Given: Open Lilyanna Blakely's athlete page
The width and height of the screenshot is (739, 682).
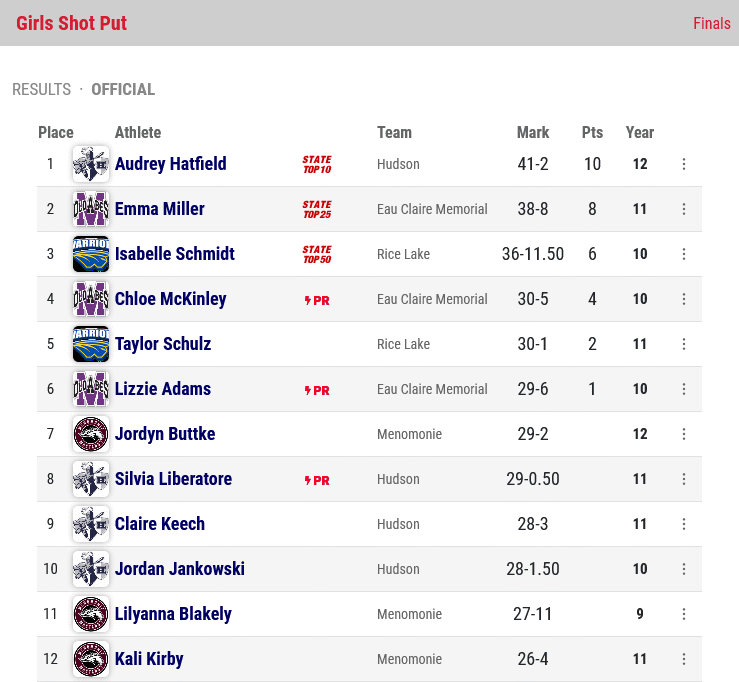Looking at the screenshot, I should [x=173, y=614].
